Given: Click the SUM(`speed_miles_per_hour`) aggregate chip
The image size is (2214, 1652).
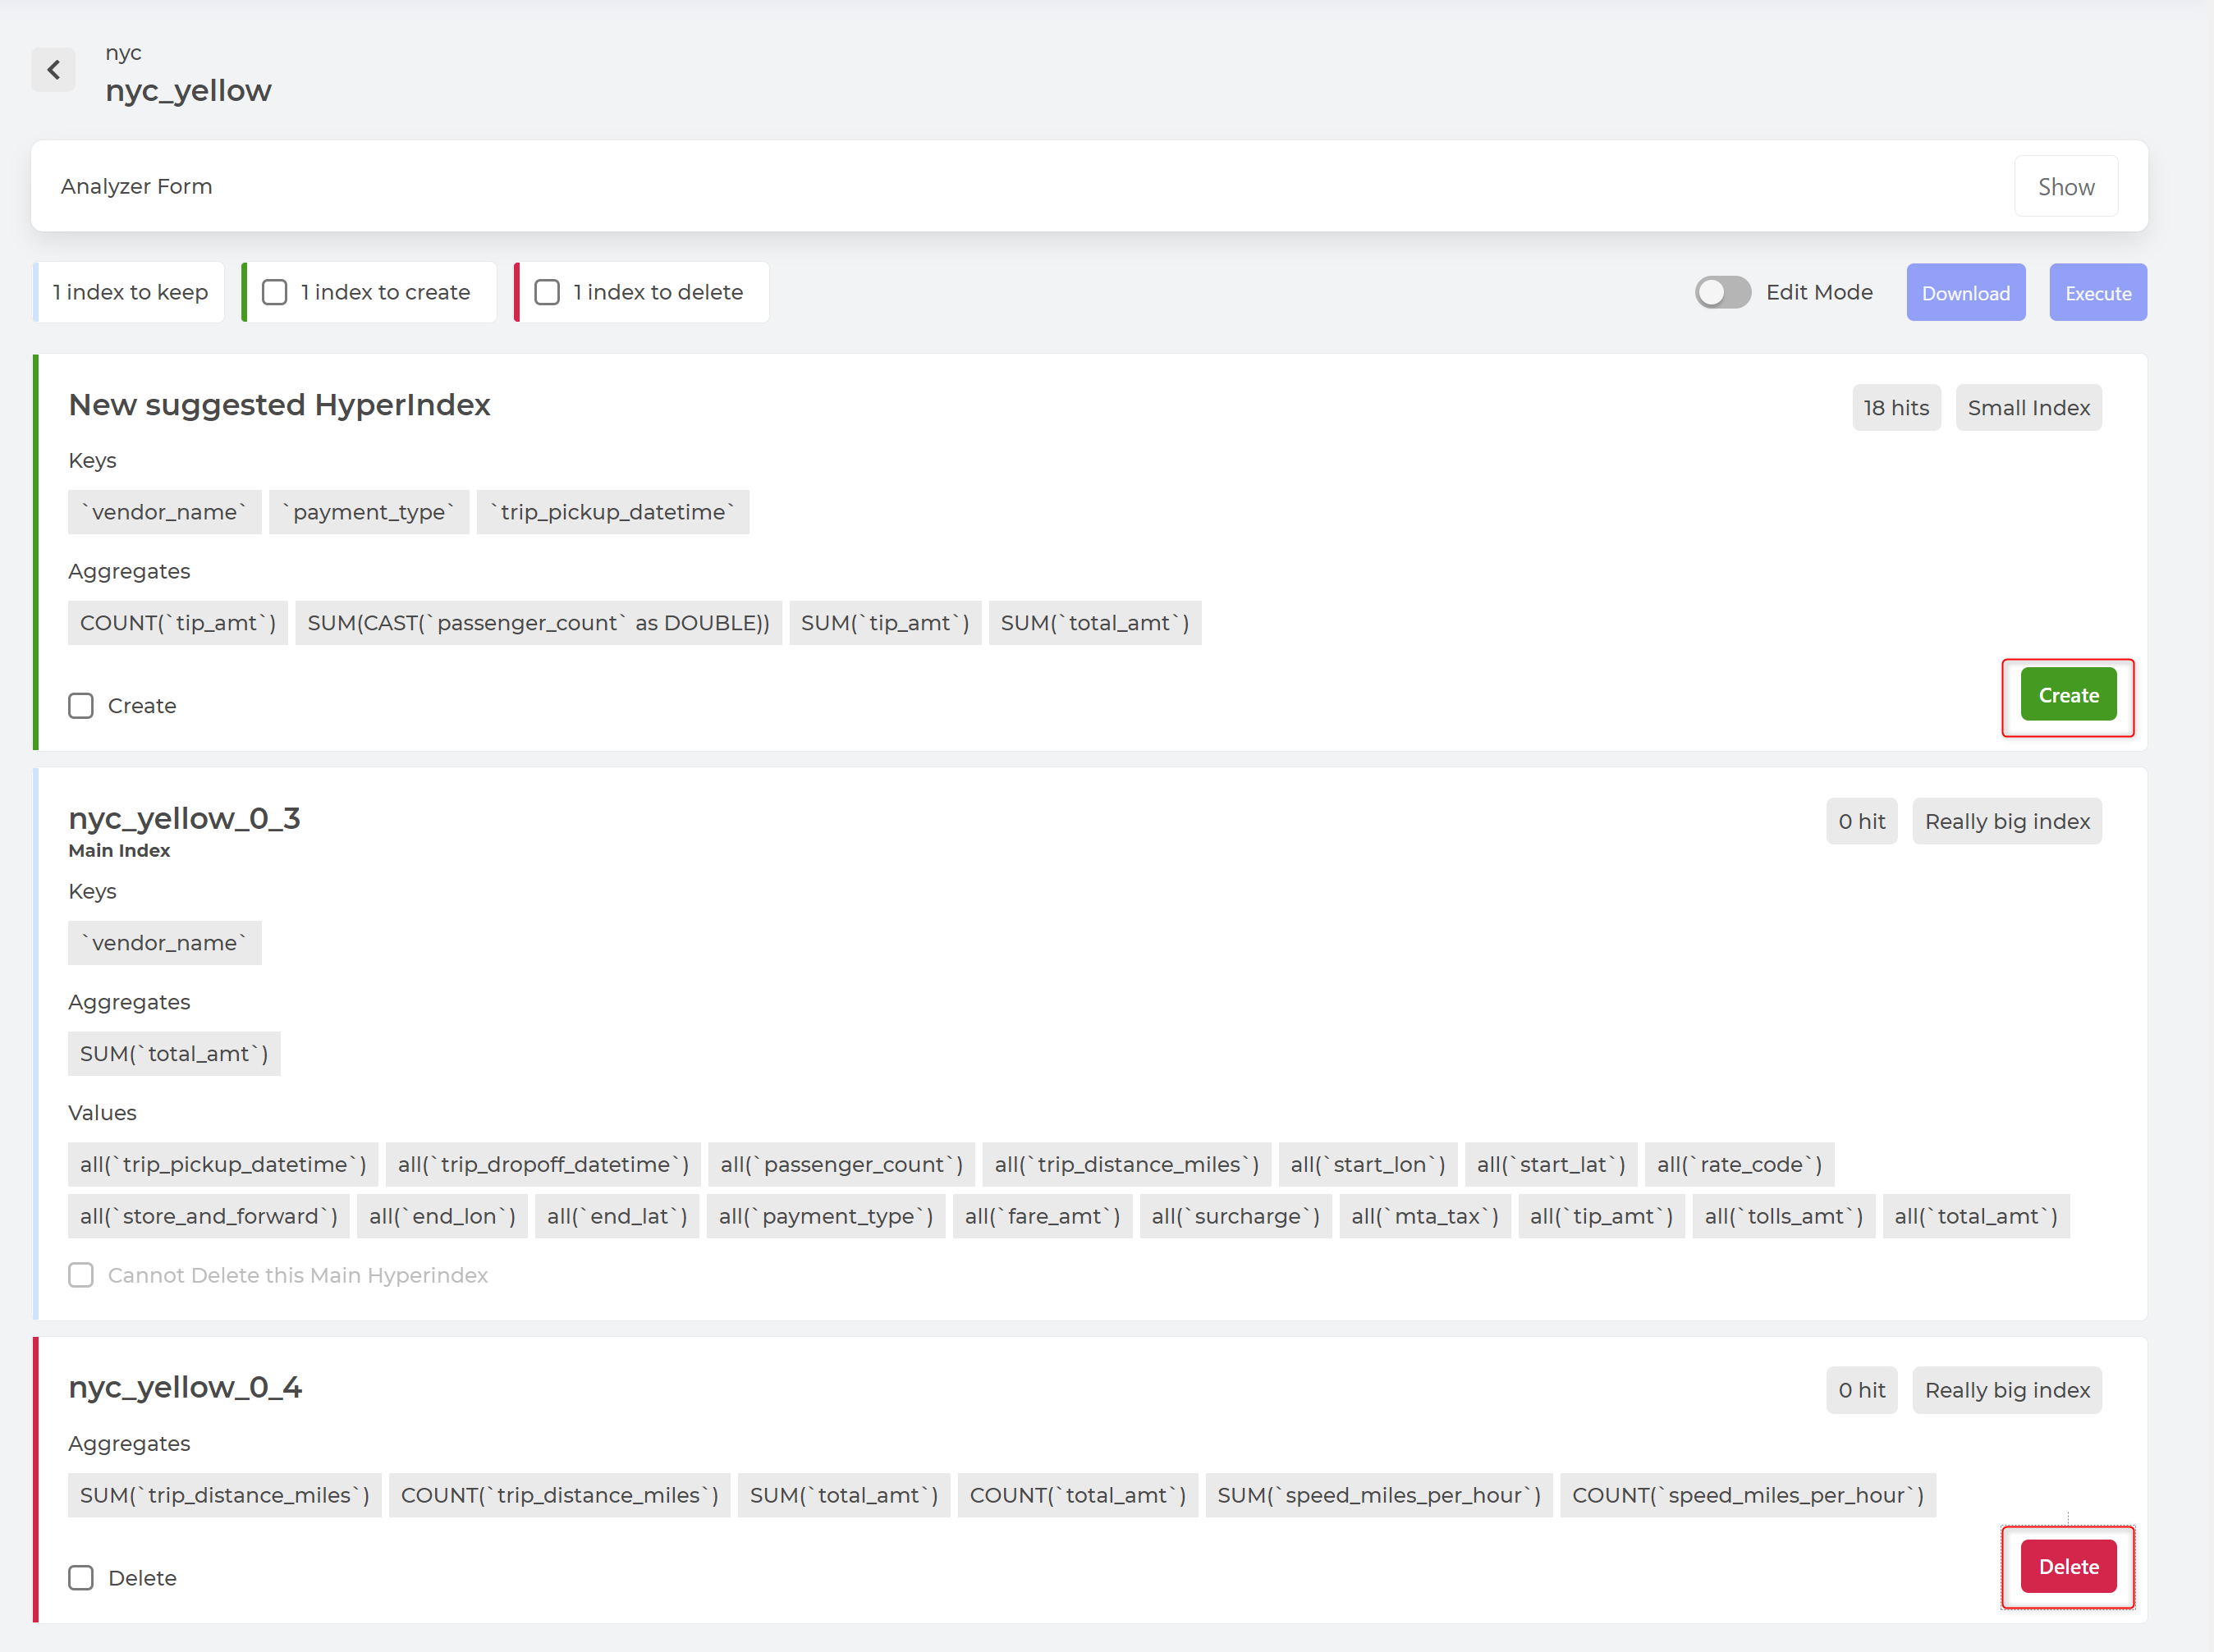Looking at the screenshot, I should [x=1379, y=1495].
